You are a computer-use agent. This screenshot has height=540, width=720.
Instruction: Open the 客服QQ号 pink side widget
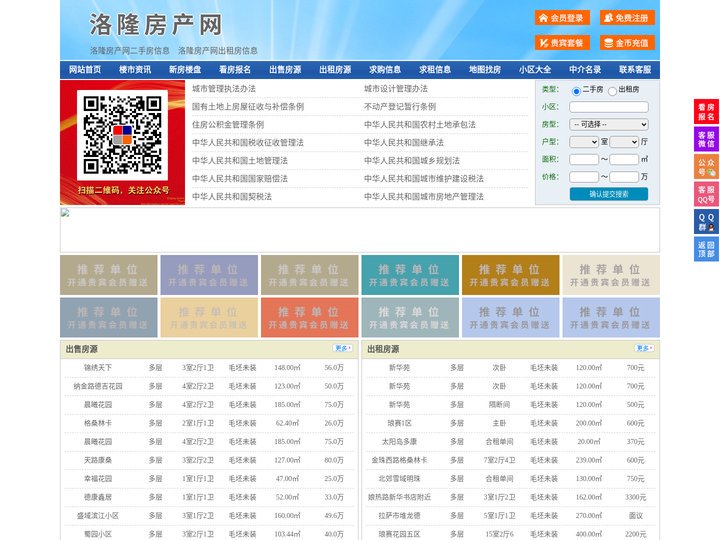(706, 194)
